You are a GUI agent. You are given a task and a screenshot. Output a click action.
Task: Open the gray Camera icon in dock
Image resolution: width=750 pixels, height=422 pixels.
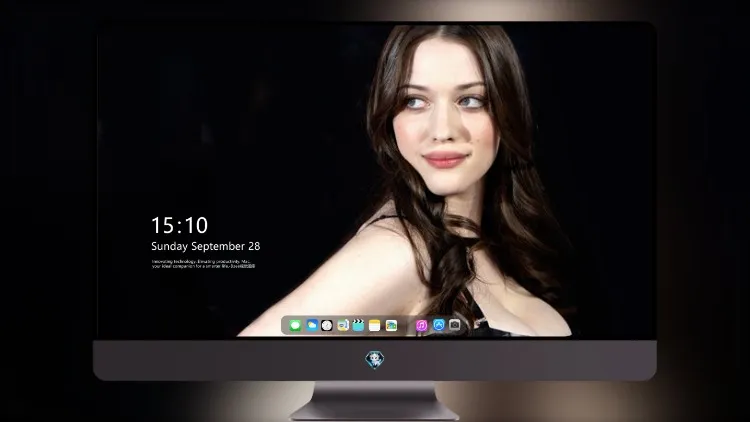coord(455,325)
